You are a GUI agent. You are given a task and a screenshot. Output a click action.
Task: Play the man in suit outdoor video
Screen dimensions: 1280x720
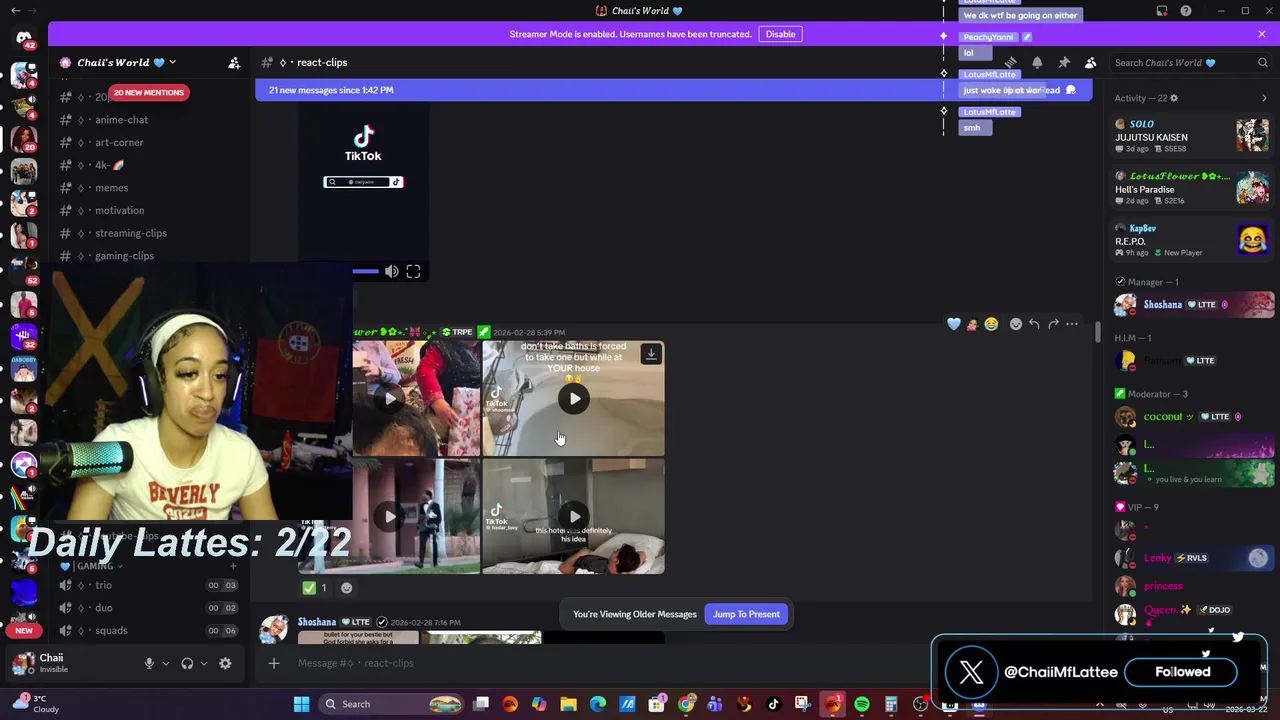pos(390,517)
